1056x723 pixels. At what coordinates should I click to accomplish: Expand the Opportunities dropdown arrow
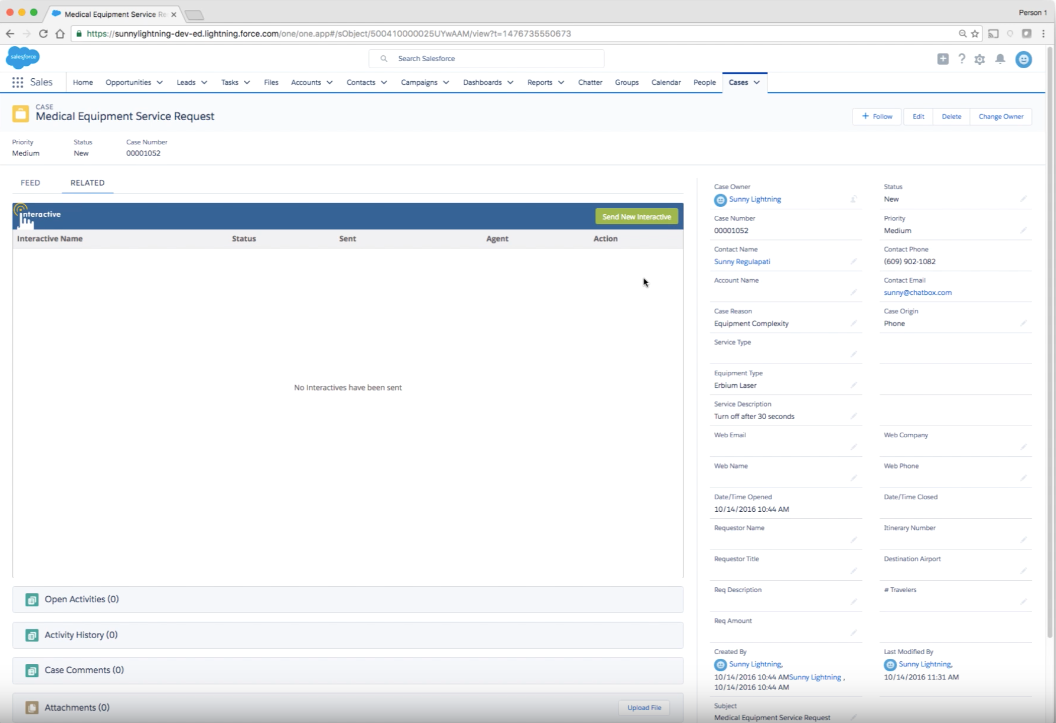[160, 83]
